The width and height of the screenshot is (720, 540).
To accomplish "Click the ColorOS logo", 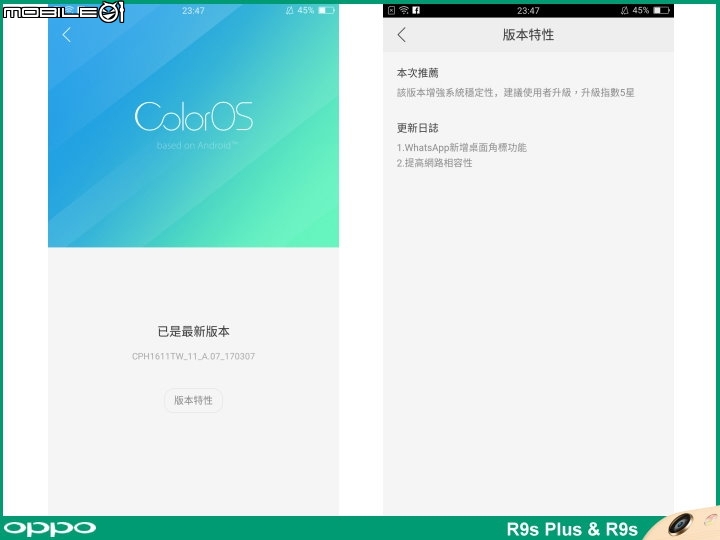I will (x=194, y=117).
